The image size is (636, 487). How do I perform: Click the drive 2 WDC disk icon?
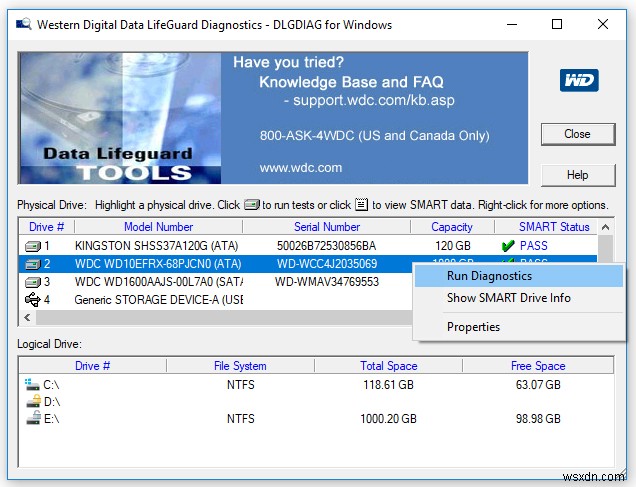[x=33, y=264]
